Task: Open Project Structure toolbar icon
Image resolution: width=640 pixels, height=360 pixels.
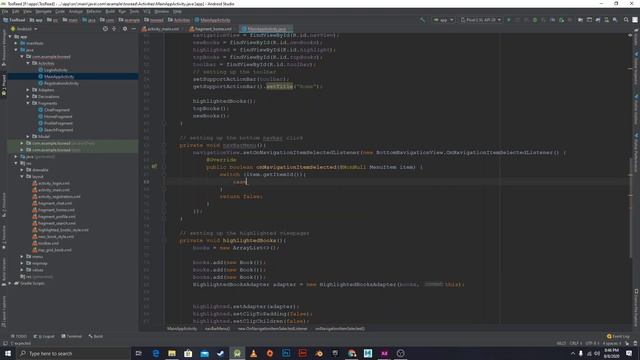Action: tap(580, 20)
